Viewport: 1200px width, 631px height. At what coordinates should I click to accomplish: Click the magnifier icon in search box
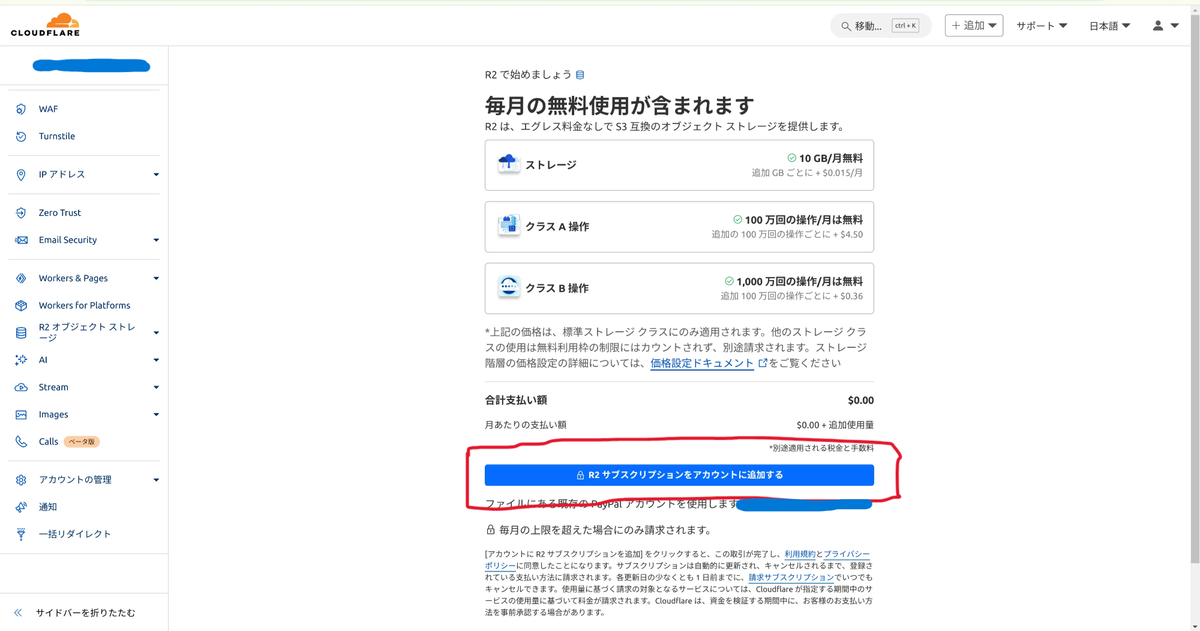coord(847,26)
